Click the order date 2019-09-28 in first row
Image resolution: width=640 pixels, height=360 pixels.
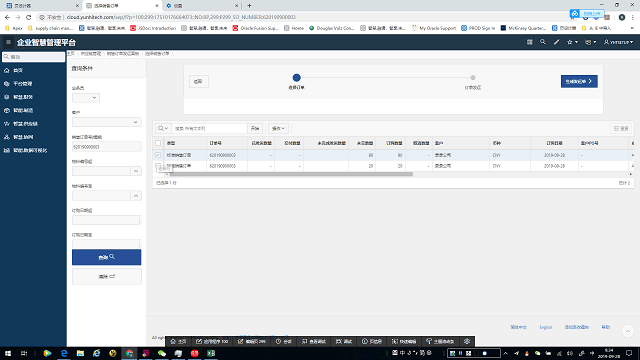pyautogui.click(x=554, y=155)
